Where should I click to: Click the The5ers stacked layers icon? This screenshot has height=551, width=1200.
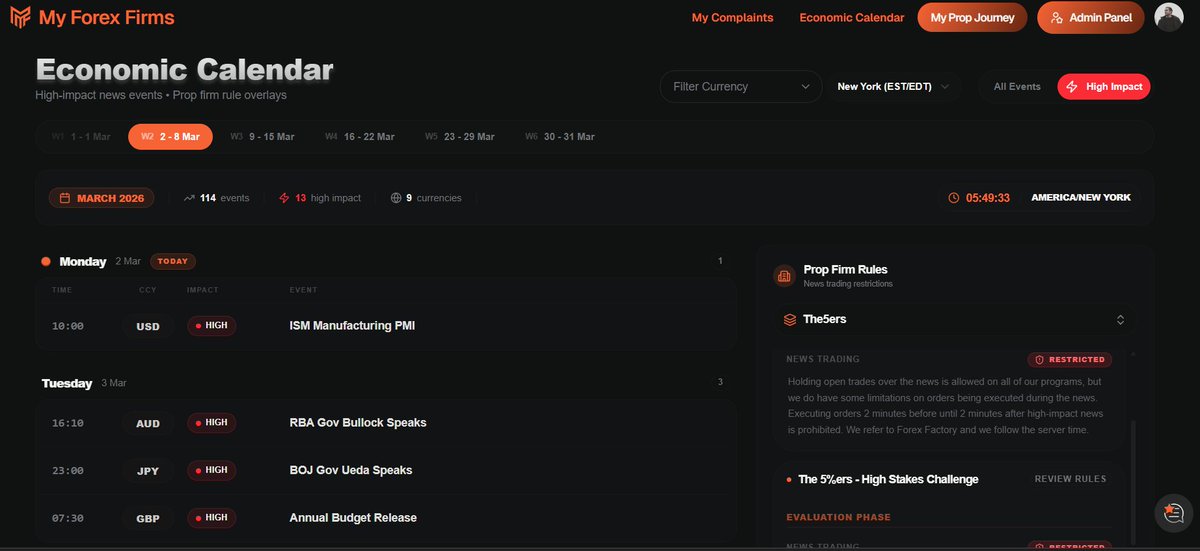(790, 320)
